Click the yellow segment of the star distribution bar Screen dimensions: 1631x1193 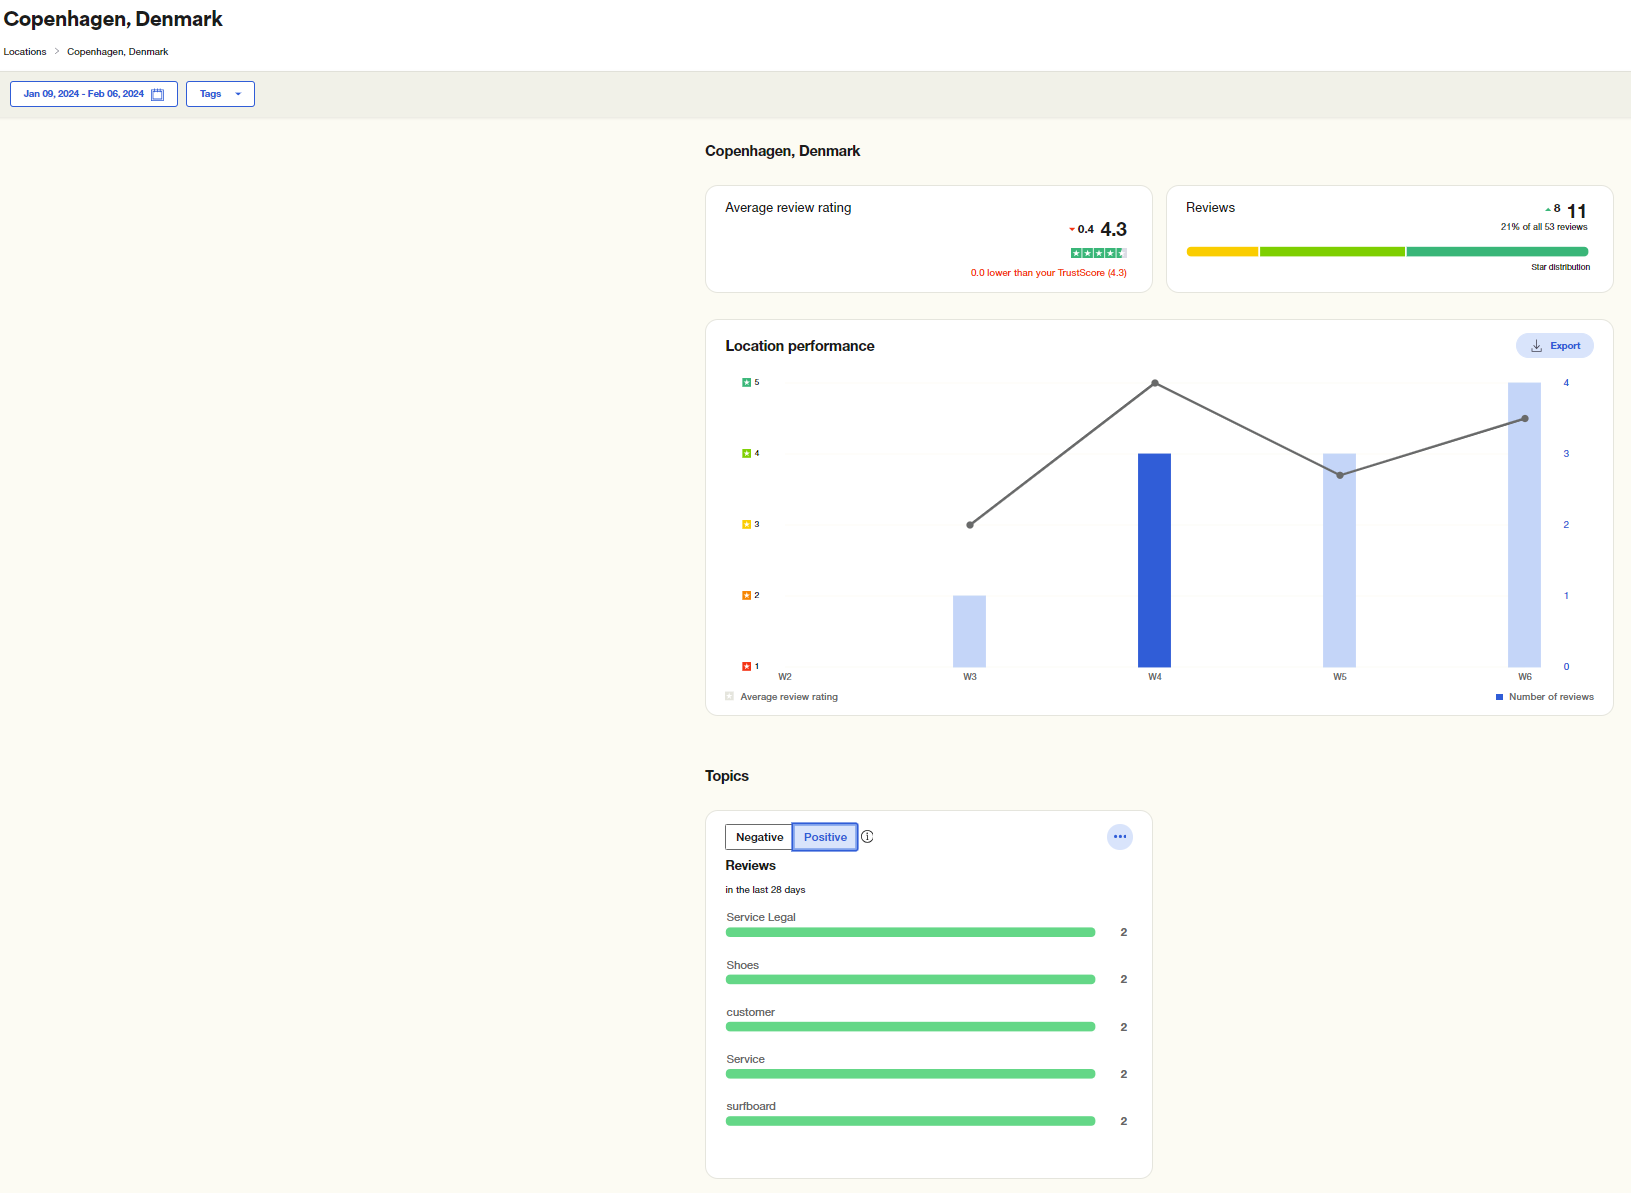pyautogui.click(x=1221, y=251)
